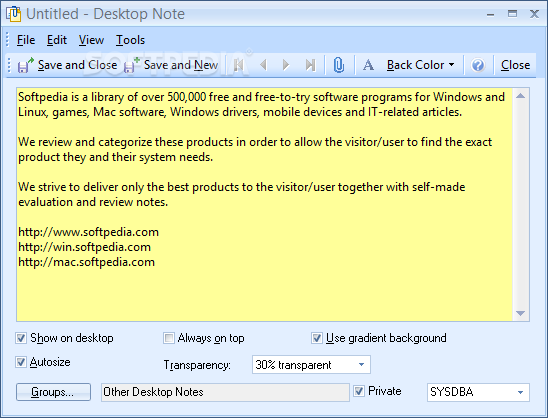
Task: Open the Transparency dropdown showing 30% transparent
Action: pos(311,365)
